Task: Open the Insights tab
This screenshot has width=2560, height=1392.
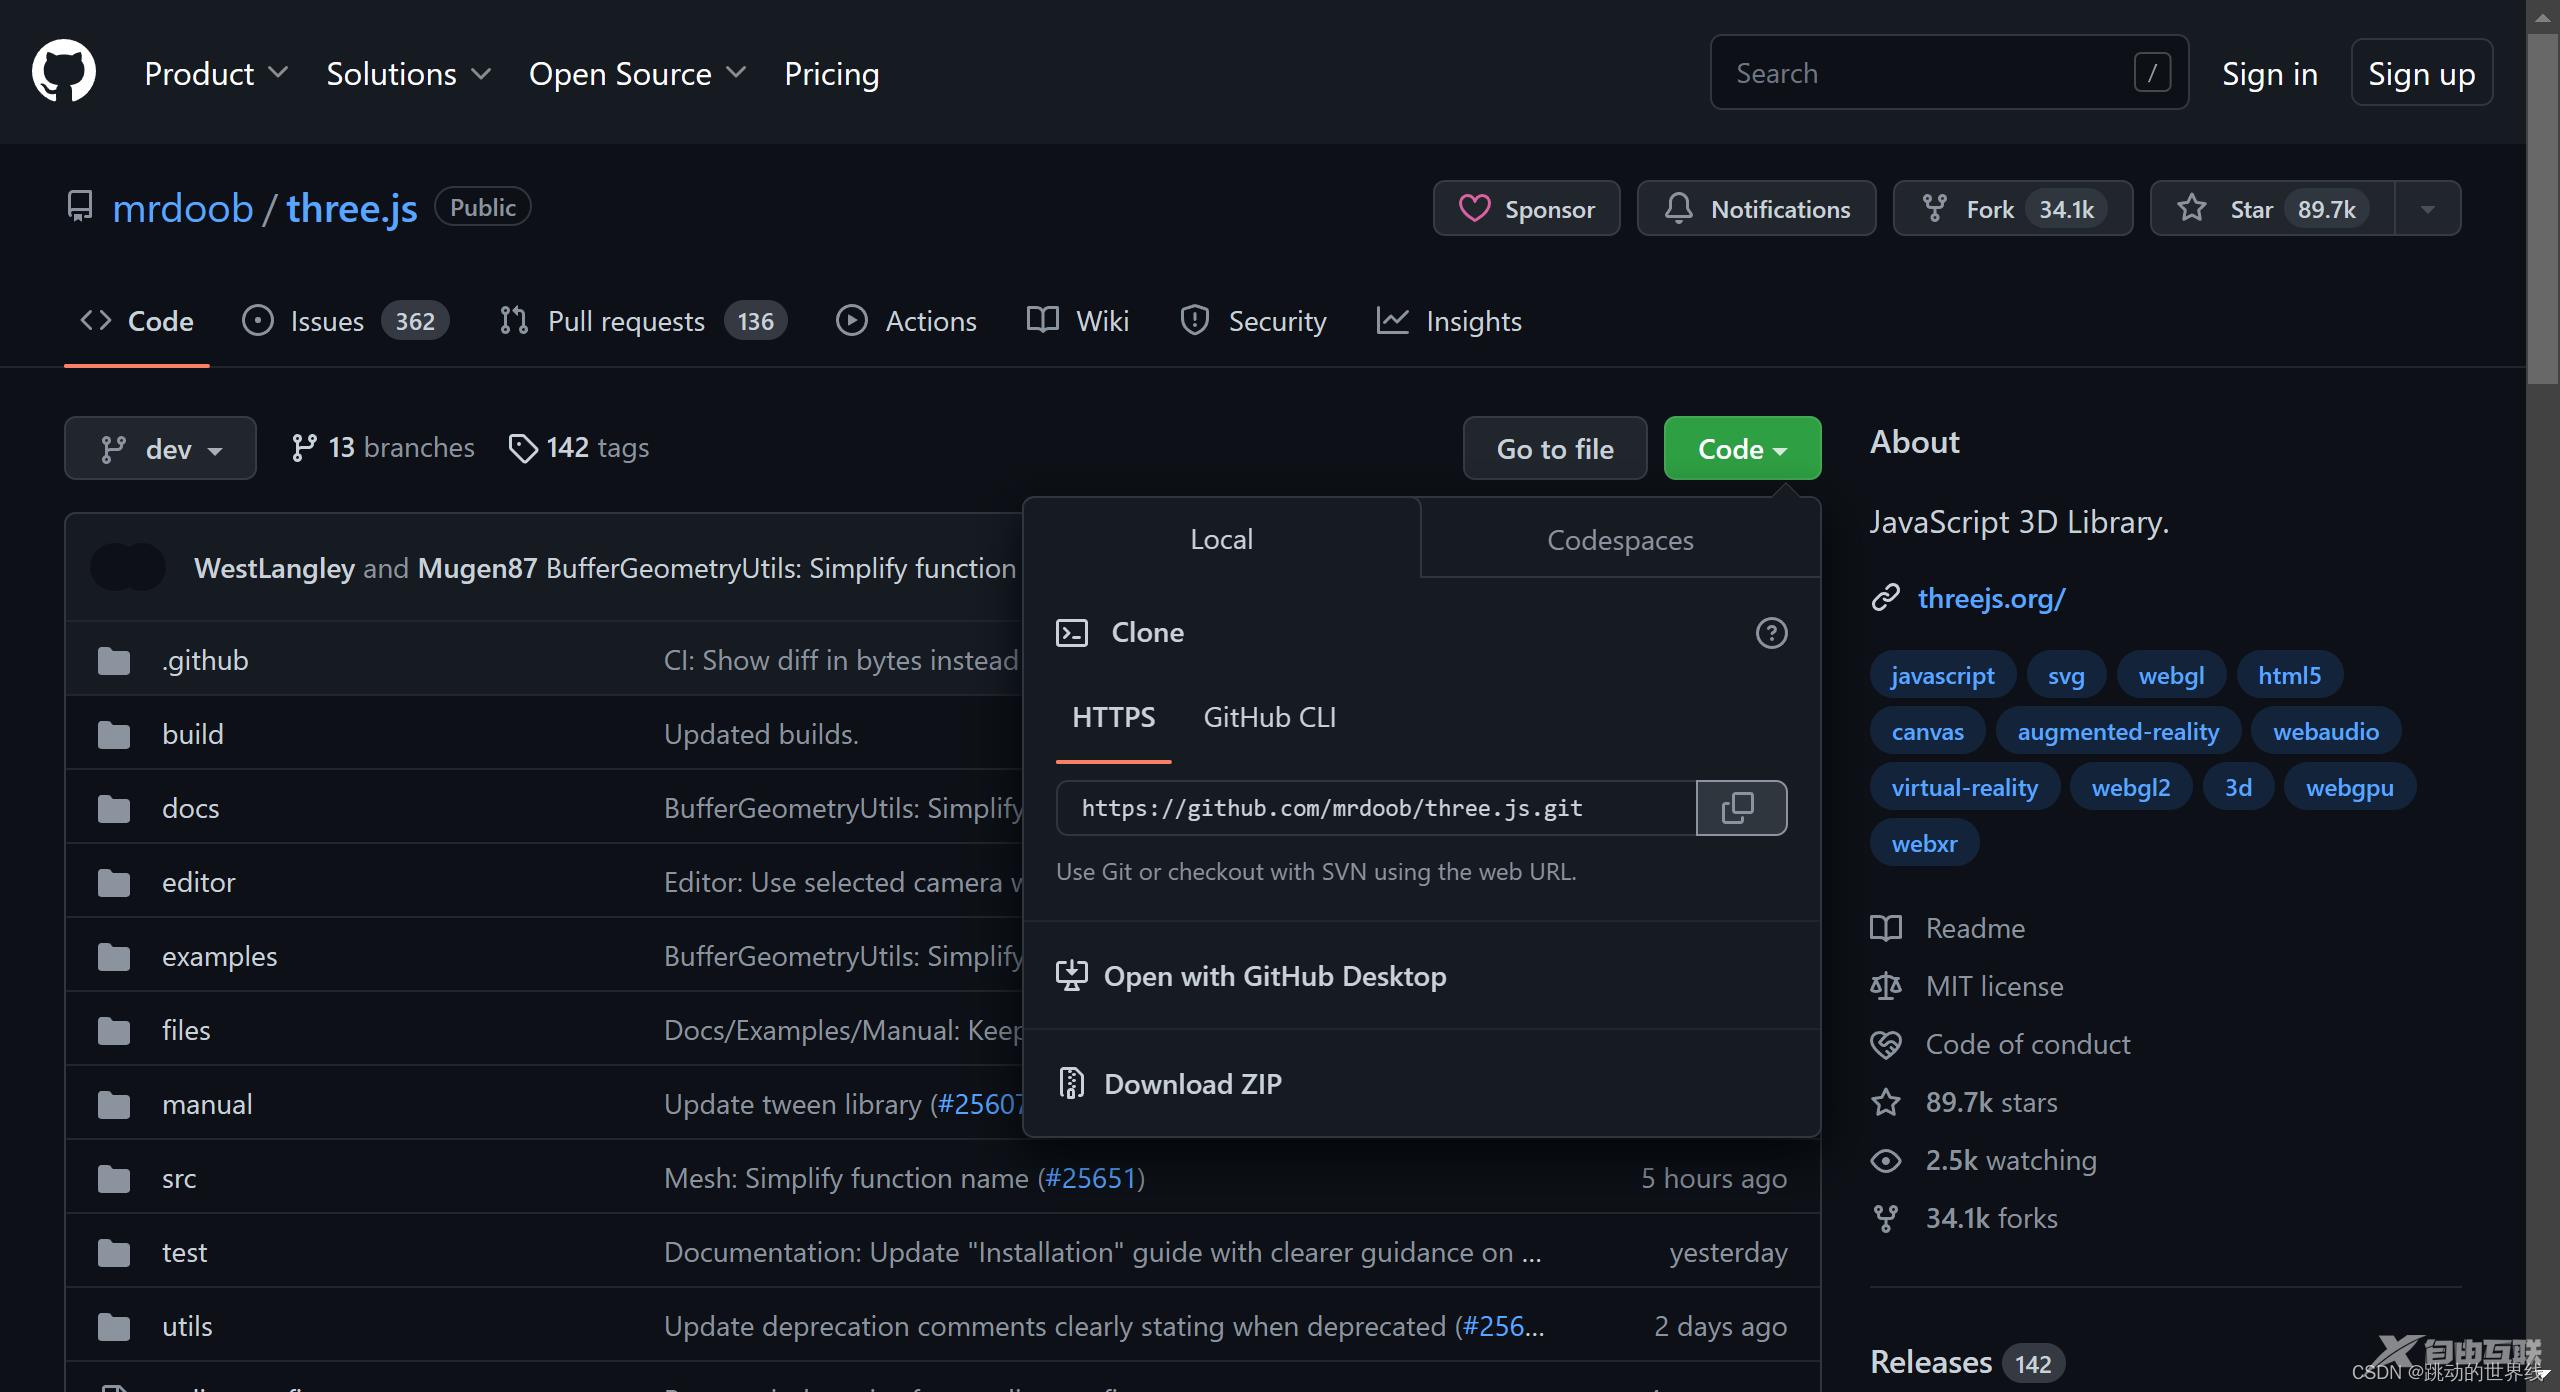Action: click(1449, 321)
